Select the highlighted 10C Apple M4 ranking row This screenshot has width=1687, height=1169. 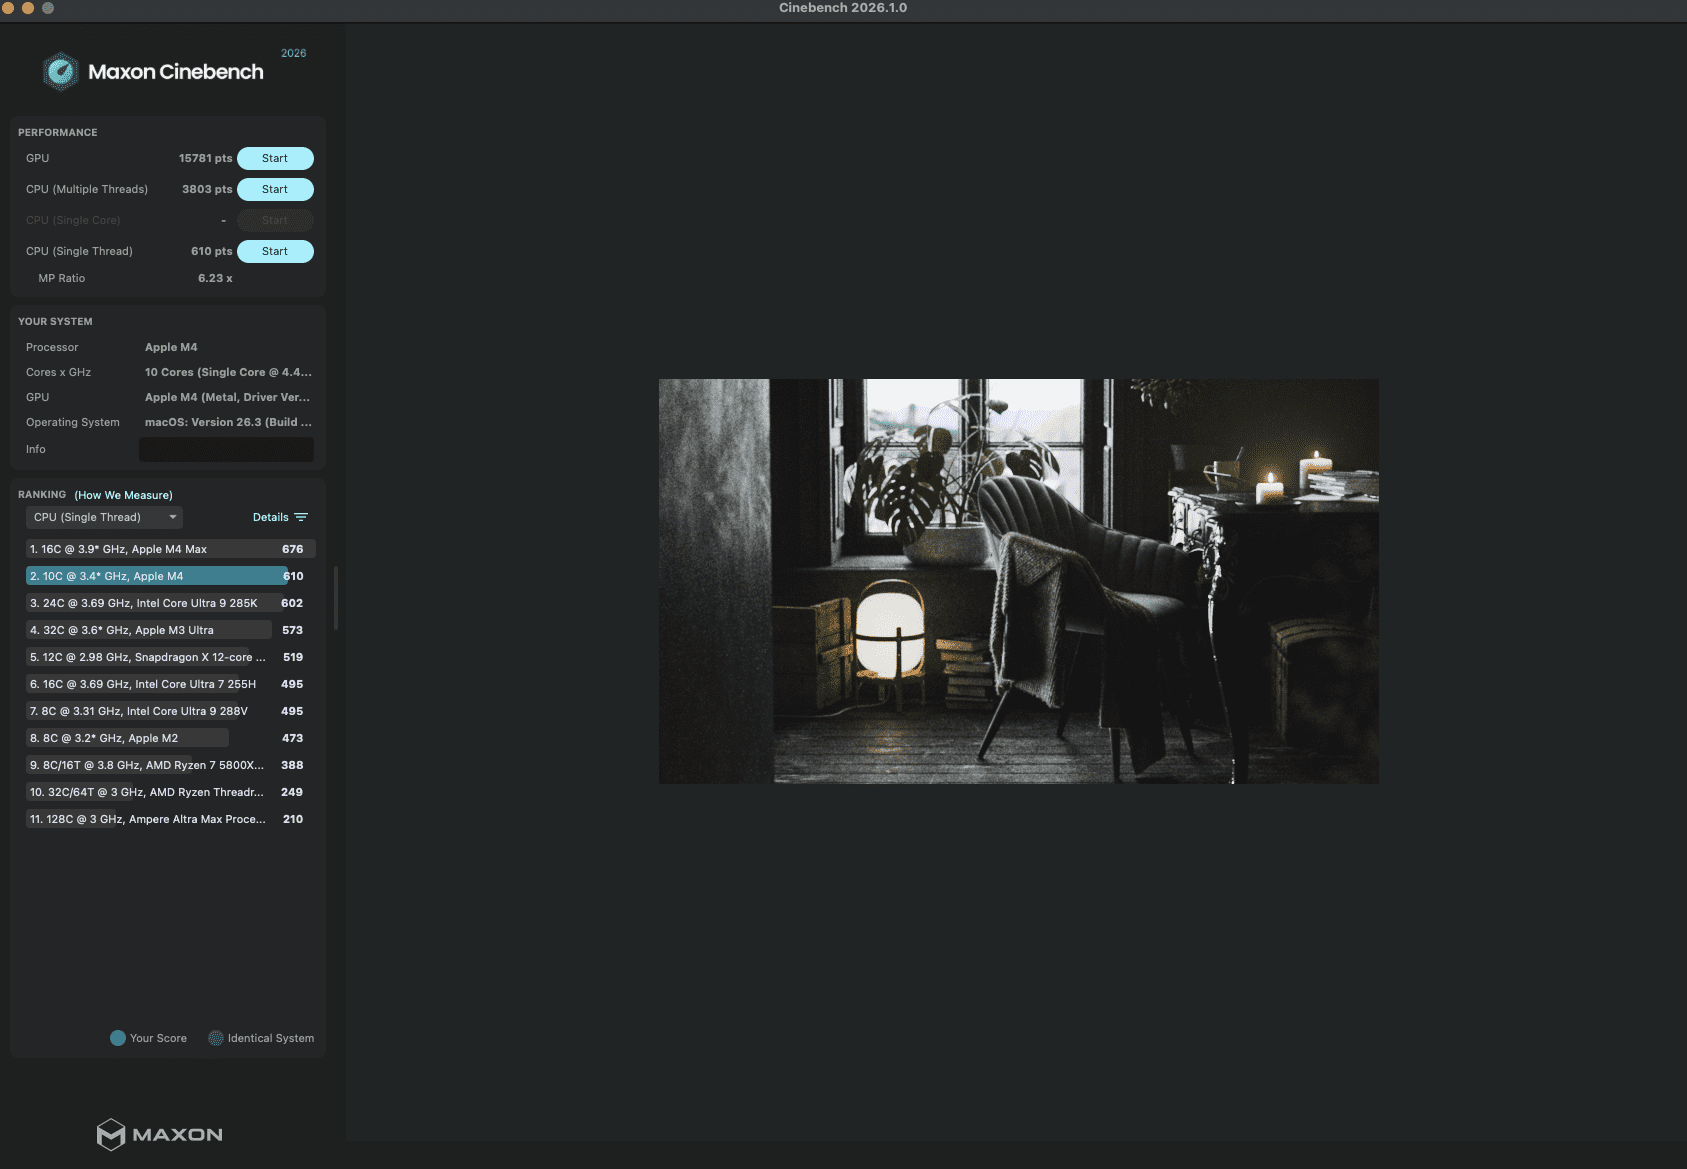tap(170, 576)
